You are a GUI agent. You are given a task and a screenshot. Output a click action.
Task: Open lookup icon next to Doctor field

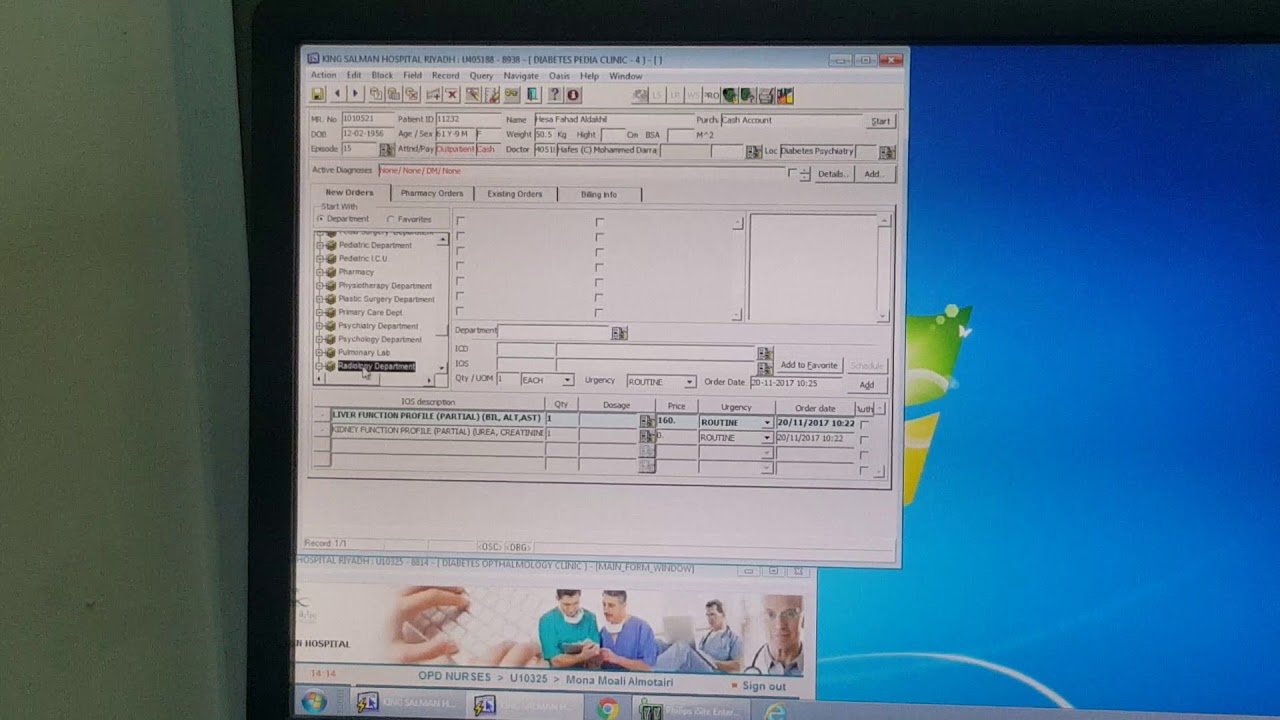[753, 151]
